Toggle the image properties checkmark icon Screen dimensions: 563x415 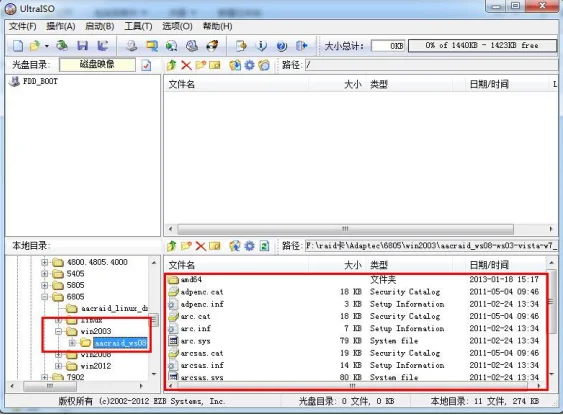click(146, 65)
